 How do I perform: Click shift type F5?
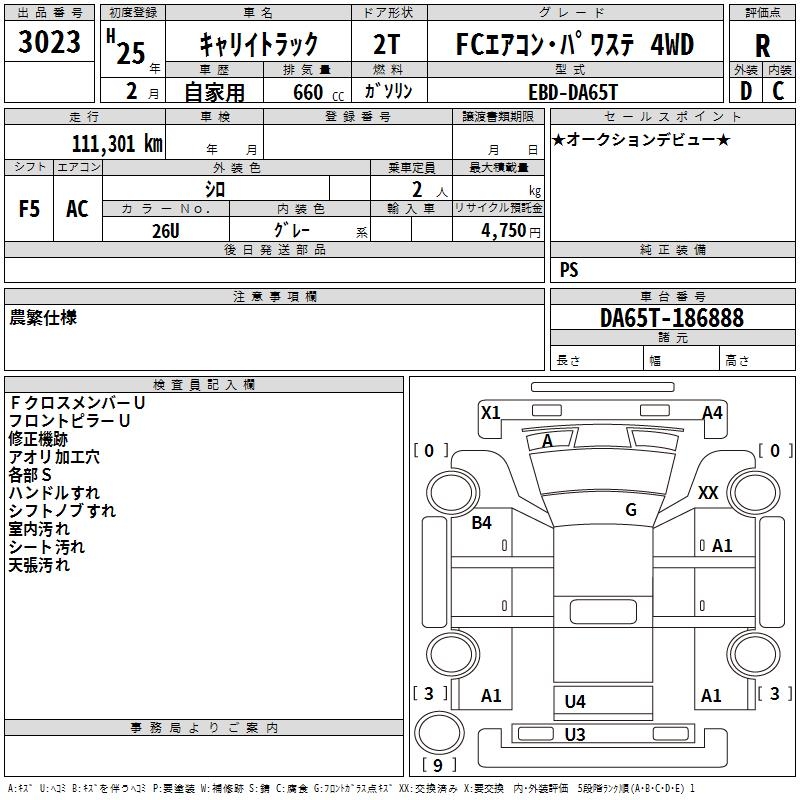[29, 209]
